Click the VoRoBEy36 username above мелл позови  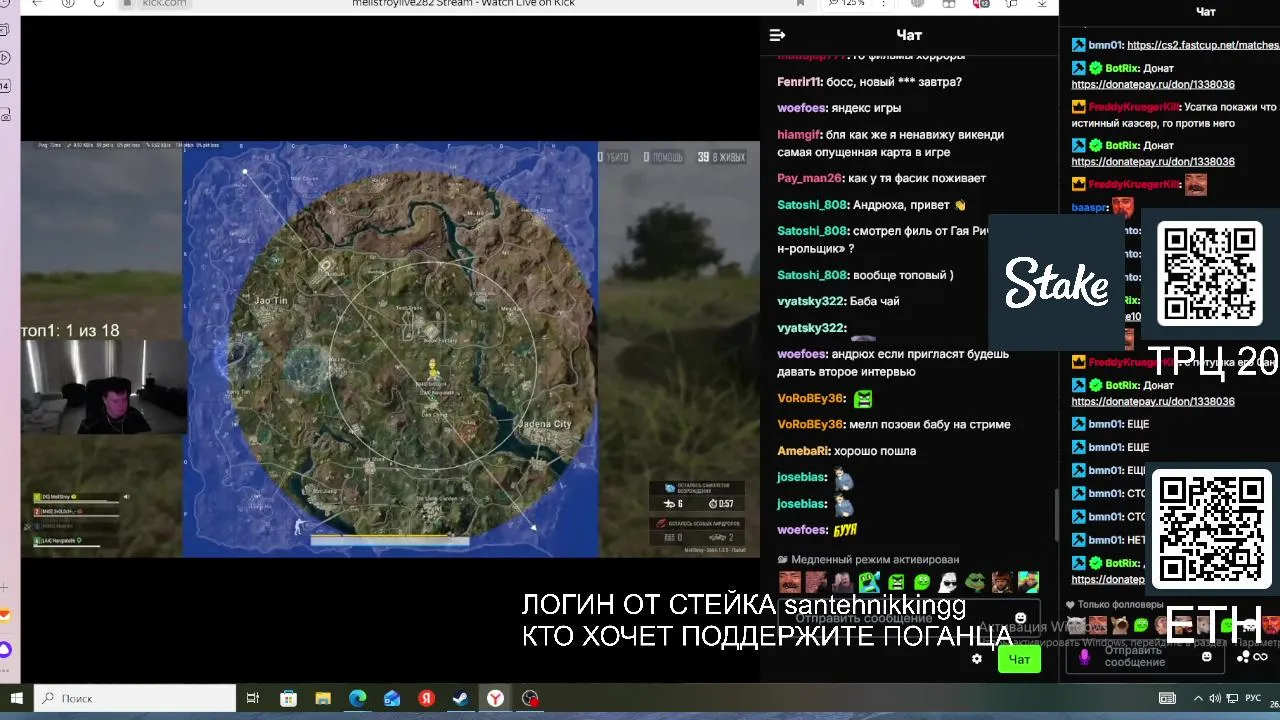coord(810,425)
